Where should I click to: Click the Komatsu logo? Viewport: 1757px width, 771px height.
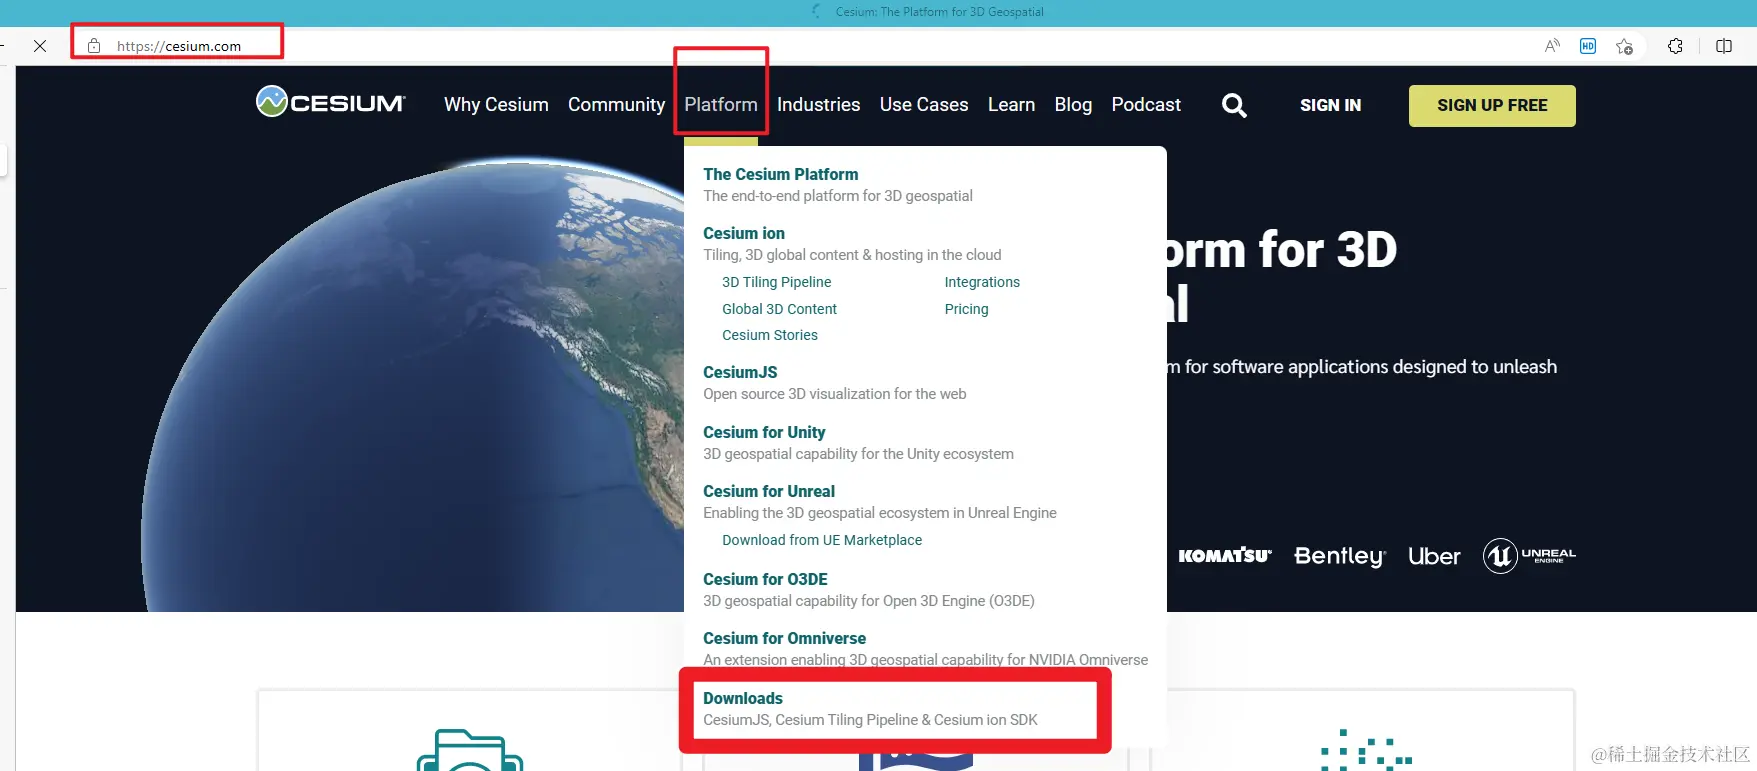point(1225,555)
